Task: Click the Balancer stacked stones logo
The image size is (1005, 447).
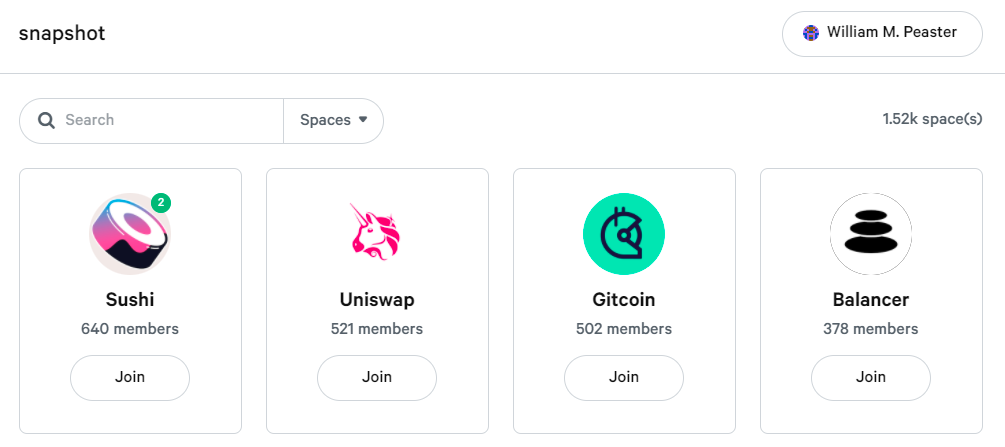Action: tap(870, 234)
